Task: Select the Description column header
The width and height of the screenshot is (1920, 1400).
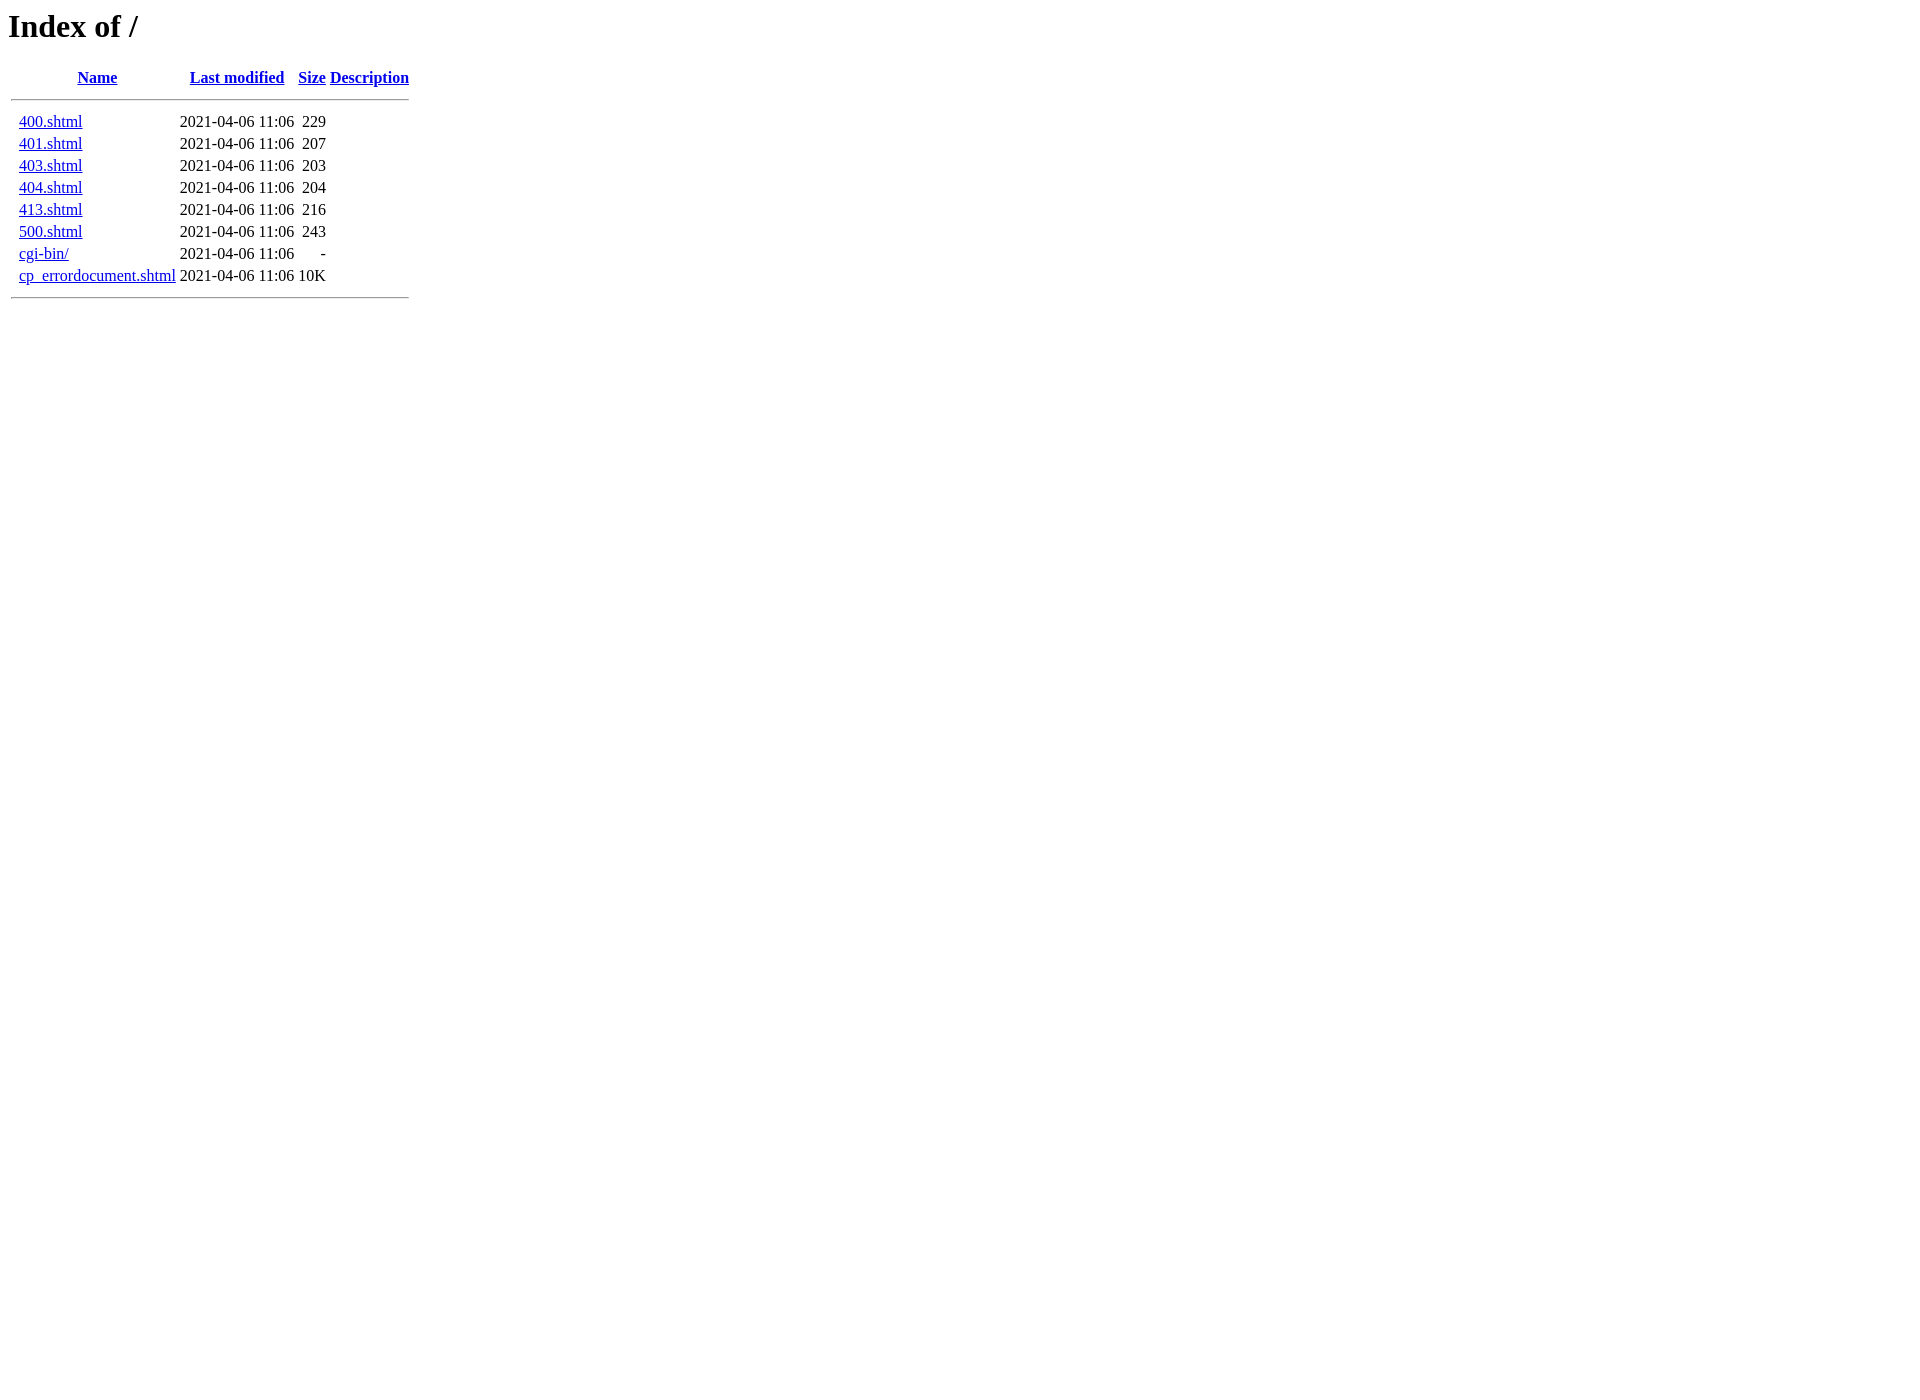Action: [370, 78]
